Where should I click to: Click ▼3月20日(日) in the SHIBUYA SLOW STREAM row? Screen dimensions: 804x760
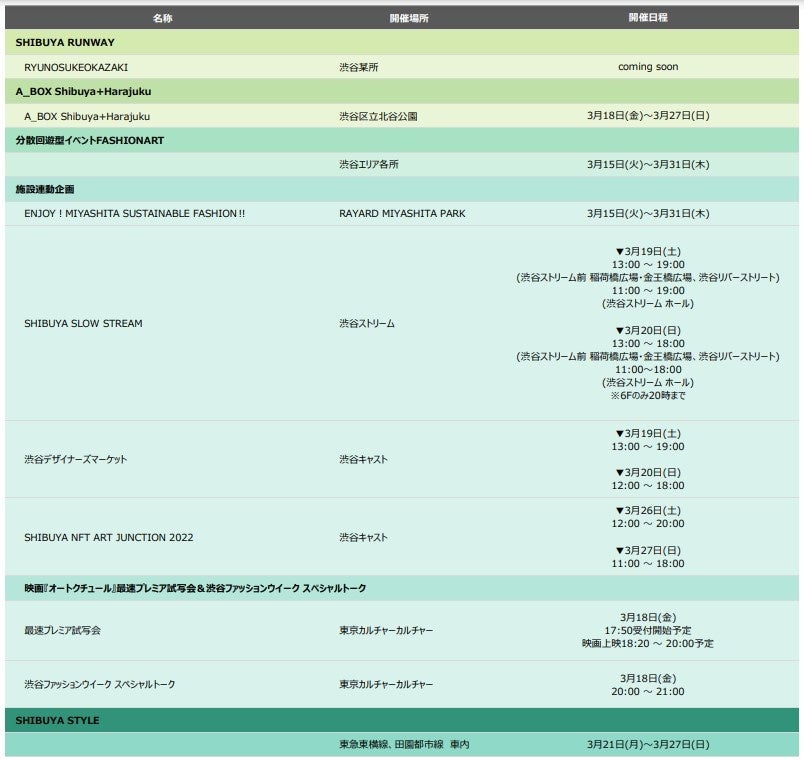648,330
